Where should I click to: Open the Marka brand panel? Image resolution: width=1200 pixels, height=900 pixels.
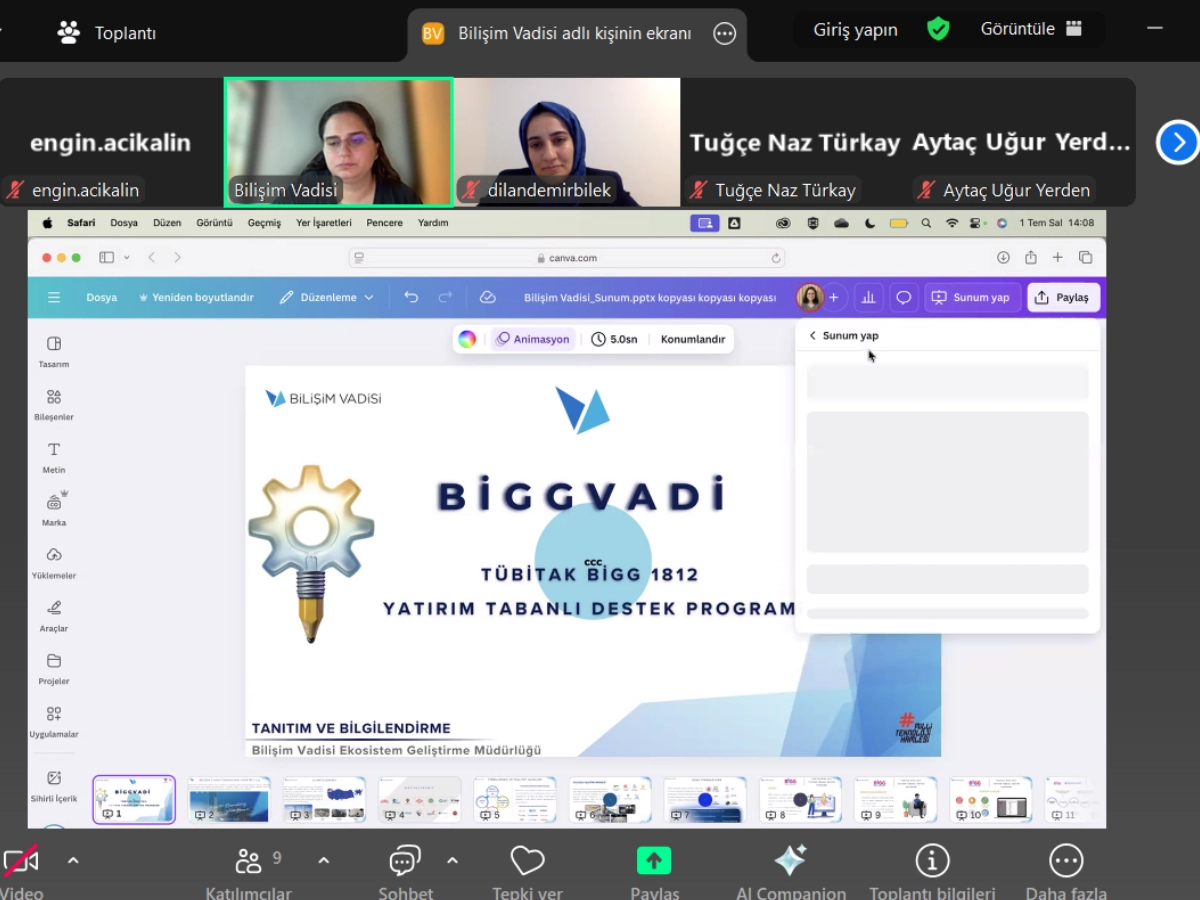(x=54, y=509)
